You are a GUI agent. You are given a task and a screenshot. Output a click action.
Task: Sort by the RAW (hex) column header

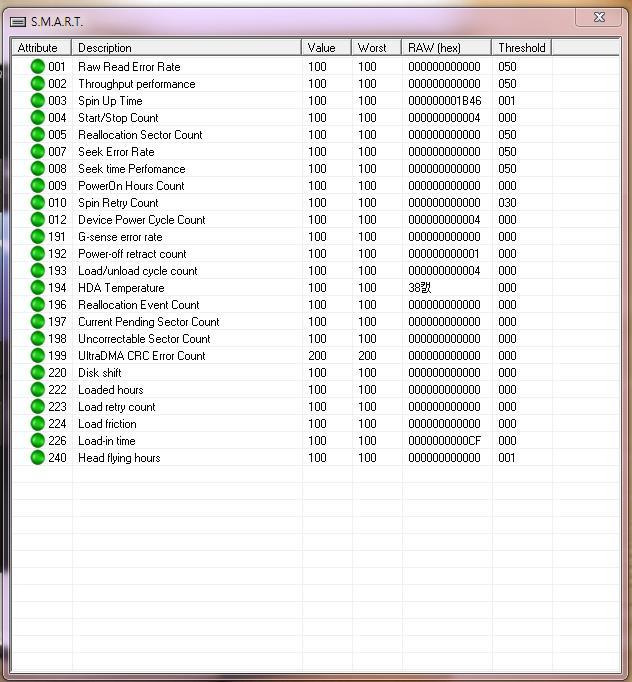click(x=446, y=47)
